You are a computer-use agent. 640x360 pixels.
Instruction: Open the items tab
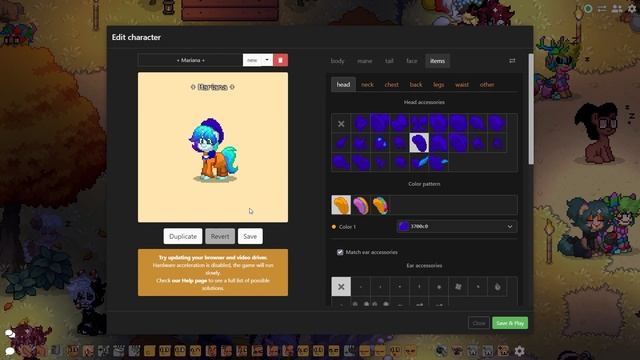coord(437,61)
